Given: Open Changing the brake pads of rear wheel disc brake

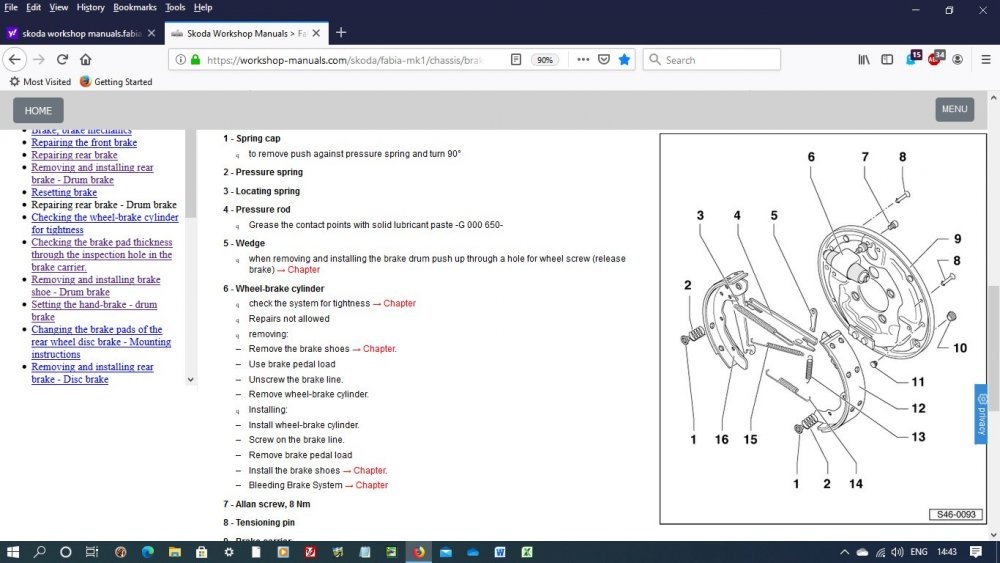Looking at the screenshot, I should pyautogui.click(x=101, y=342).
